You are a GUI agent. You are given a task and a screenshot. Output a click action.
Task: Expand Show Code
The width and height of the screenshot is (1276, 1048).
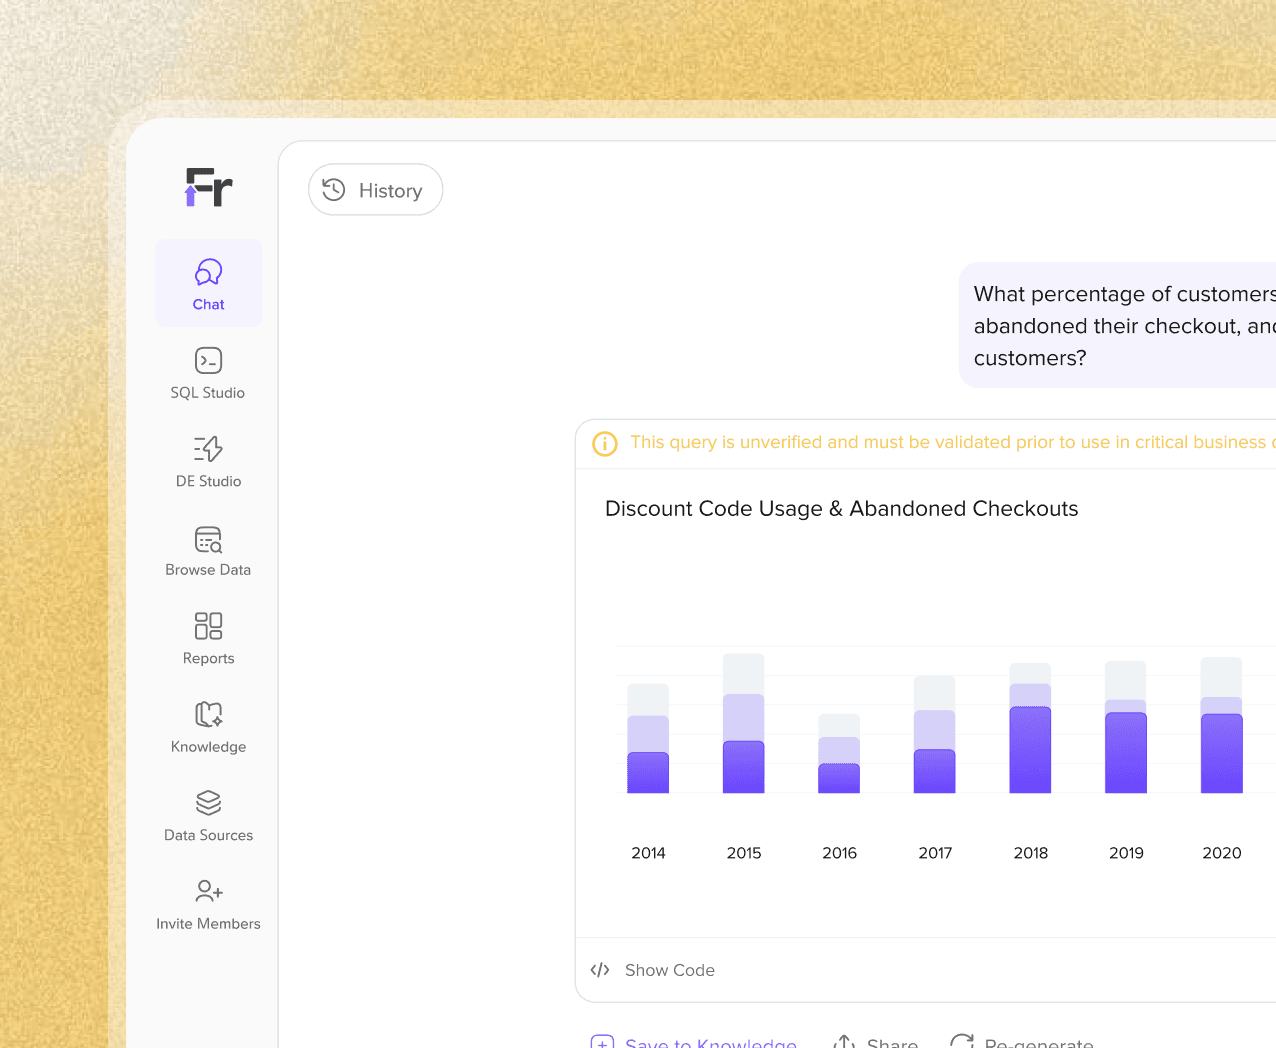pos(653,970)
